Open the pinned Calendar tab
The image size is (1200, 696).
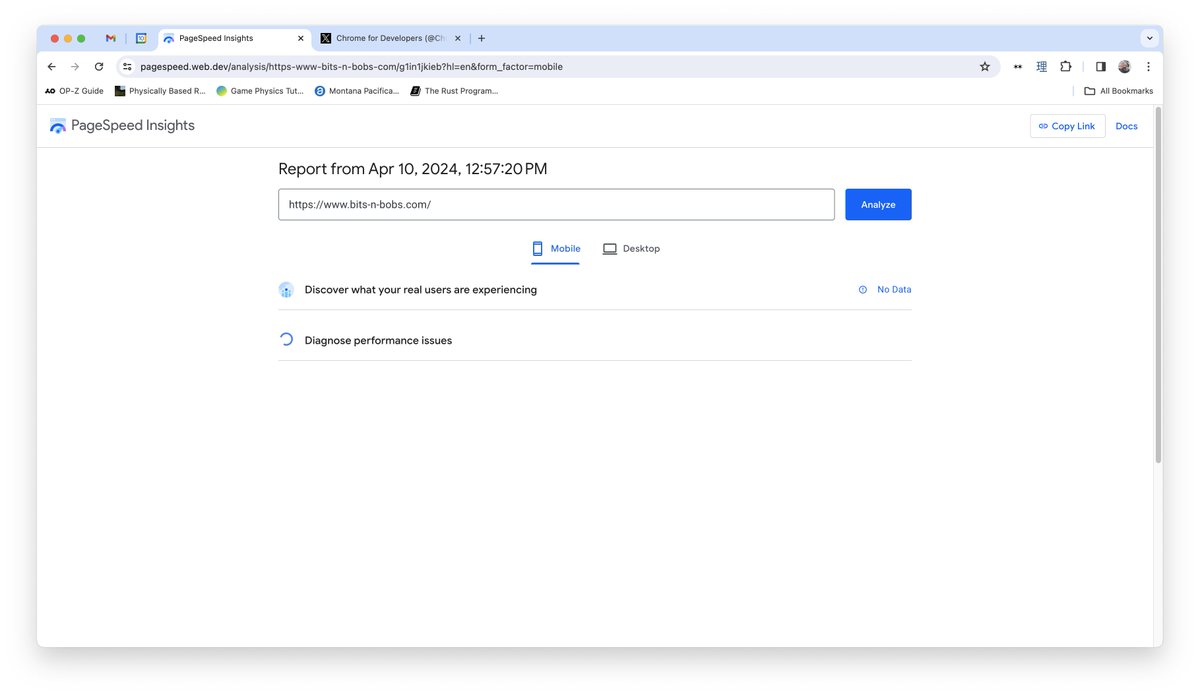click(141, 38)
